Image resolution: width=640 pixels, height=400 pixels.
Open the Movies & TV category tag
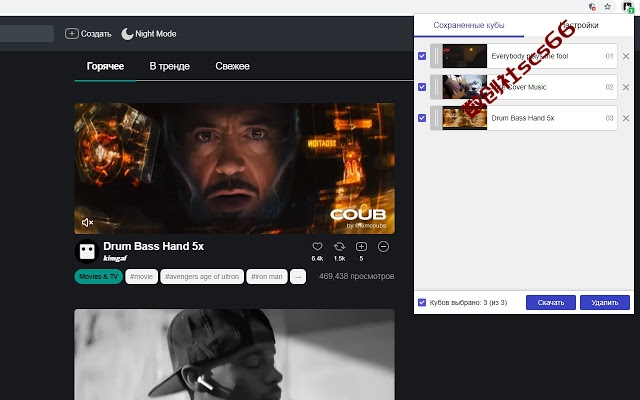[98, 276]
